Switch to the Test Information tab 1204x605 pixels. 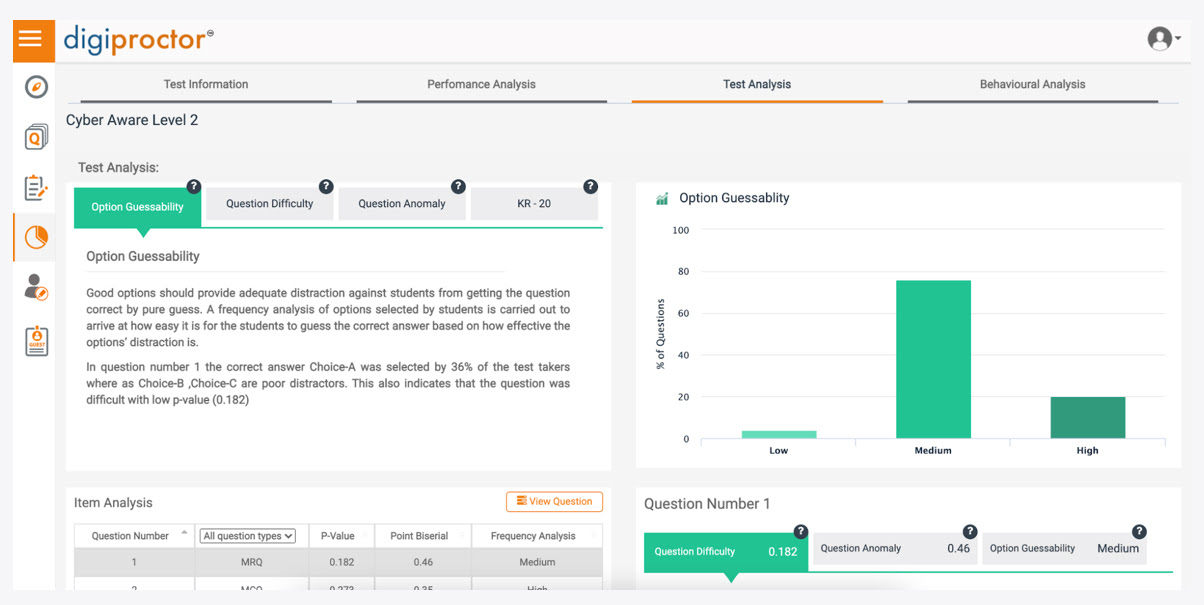[206, 85]
